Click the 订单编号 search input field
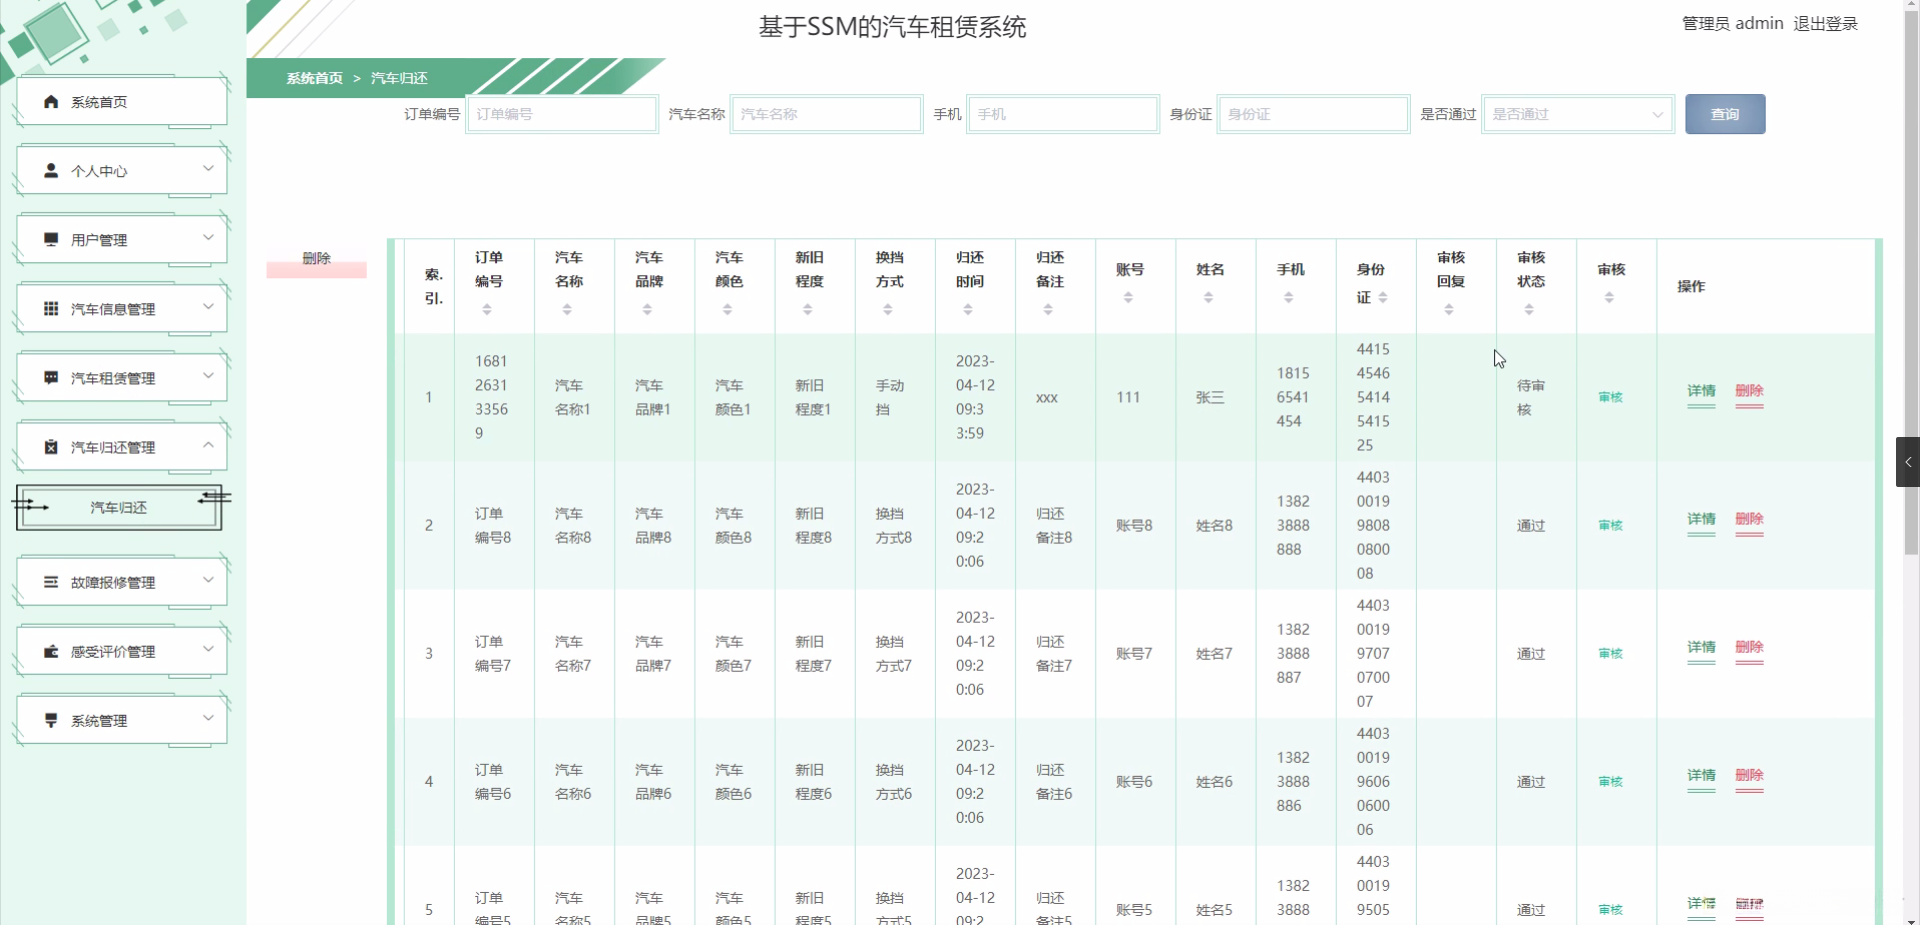Screen dimensions: 1920x925 [562, 114]
